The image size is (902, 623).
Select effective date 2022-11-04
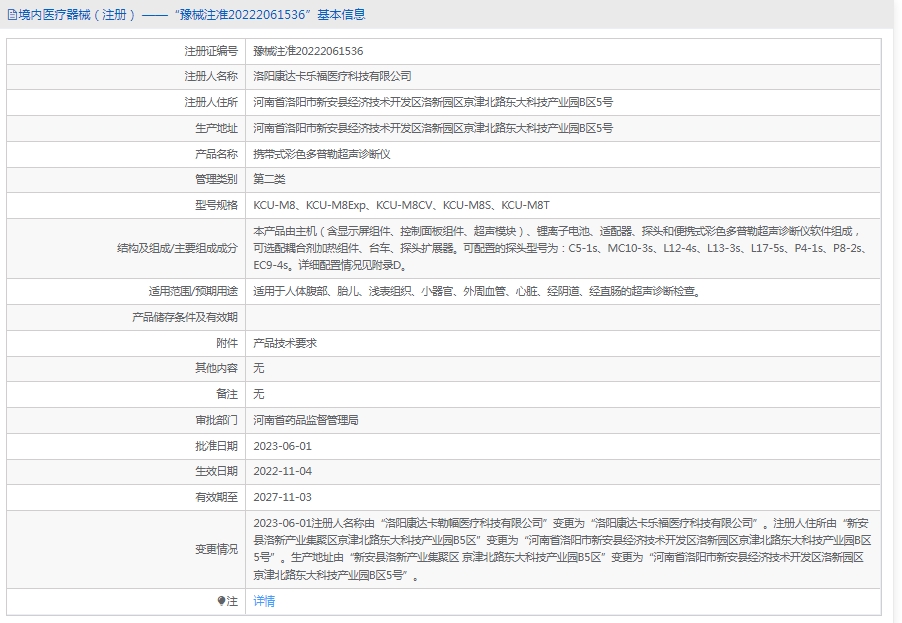click(282, 472)
